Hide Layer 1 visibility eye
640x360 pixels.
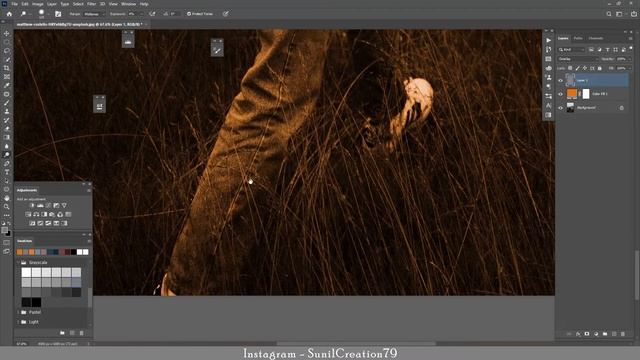click(x=560, y=80)
